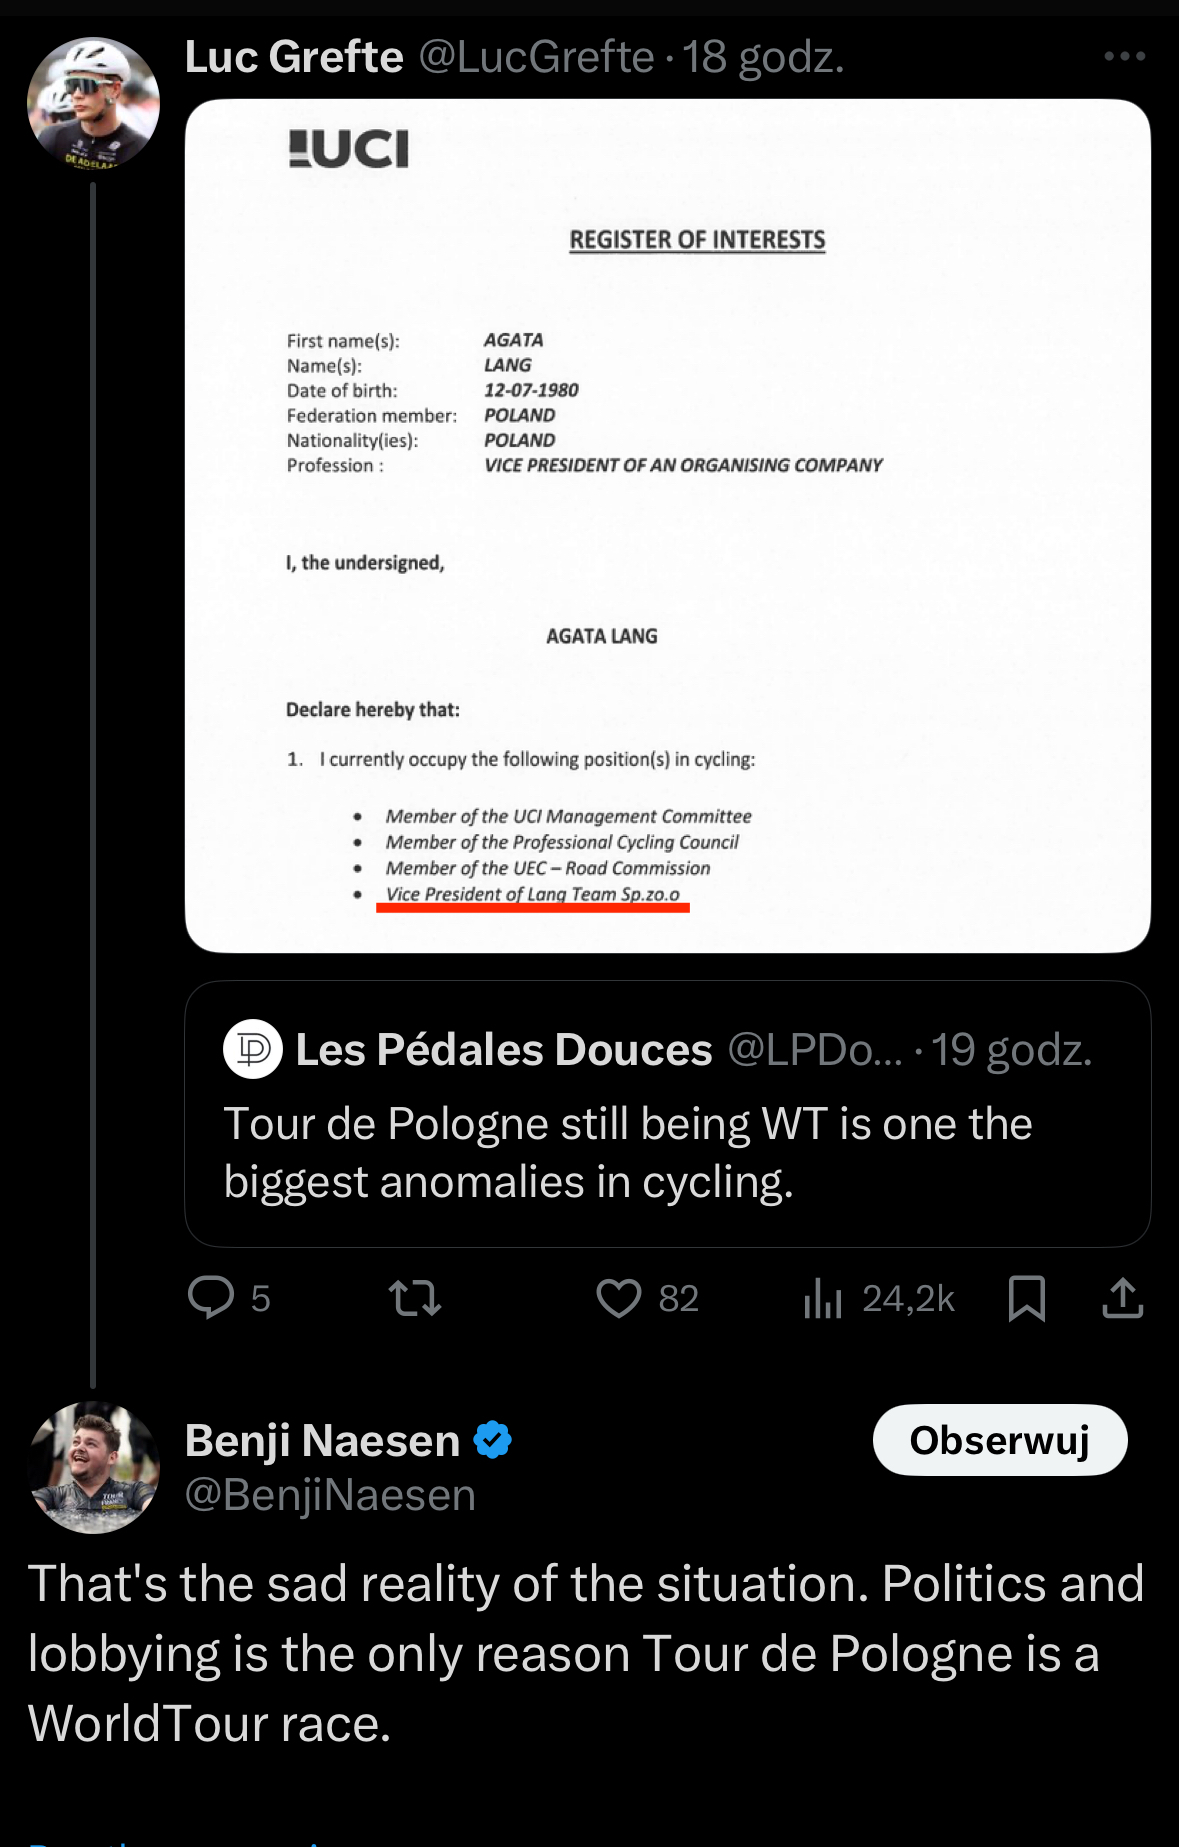Open the @BenjiNaesen handle link
This screenshot has width=1179, height=1847.
click(330, 1495)
